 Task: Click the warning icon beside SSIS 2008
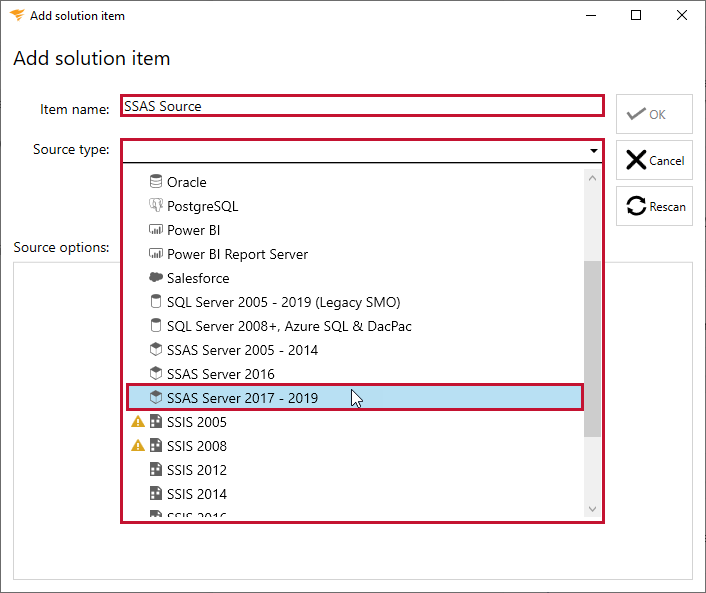138,446
